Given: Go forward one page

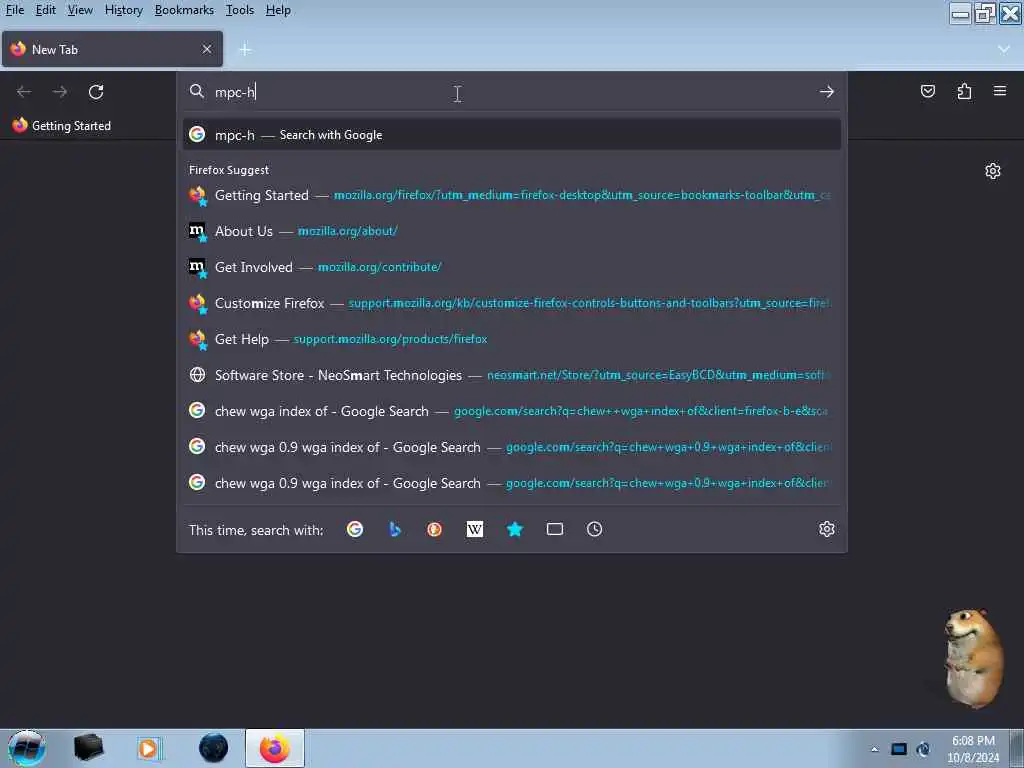Looking at the screenshot, I should click(x=60, y=92).
